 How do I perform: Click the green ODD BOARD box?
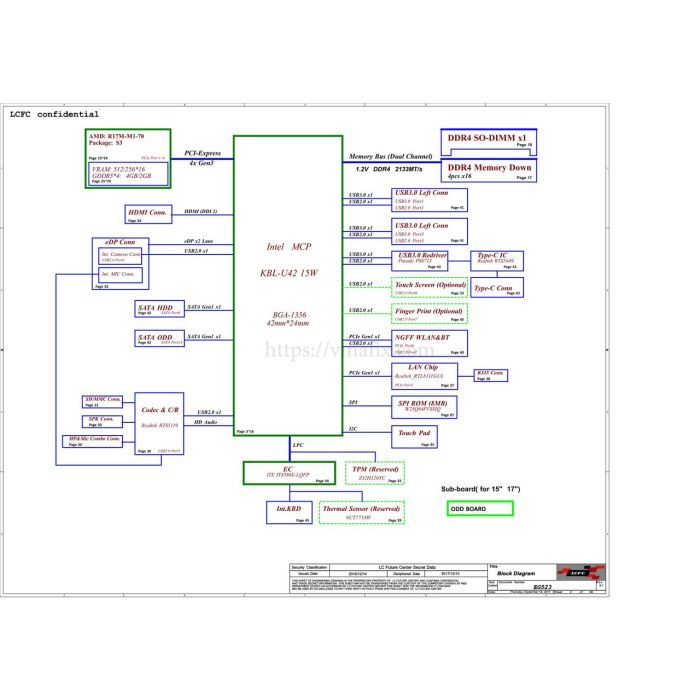click(480, 508)
